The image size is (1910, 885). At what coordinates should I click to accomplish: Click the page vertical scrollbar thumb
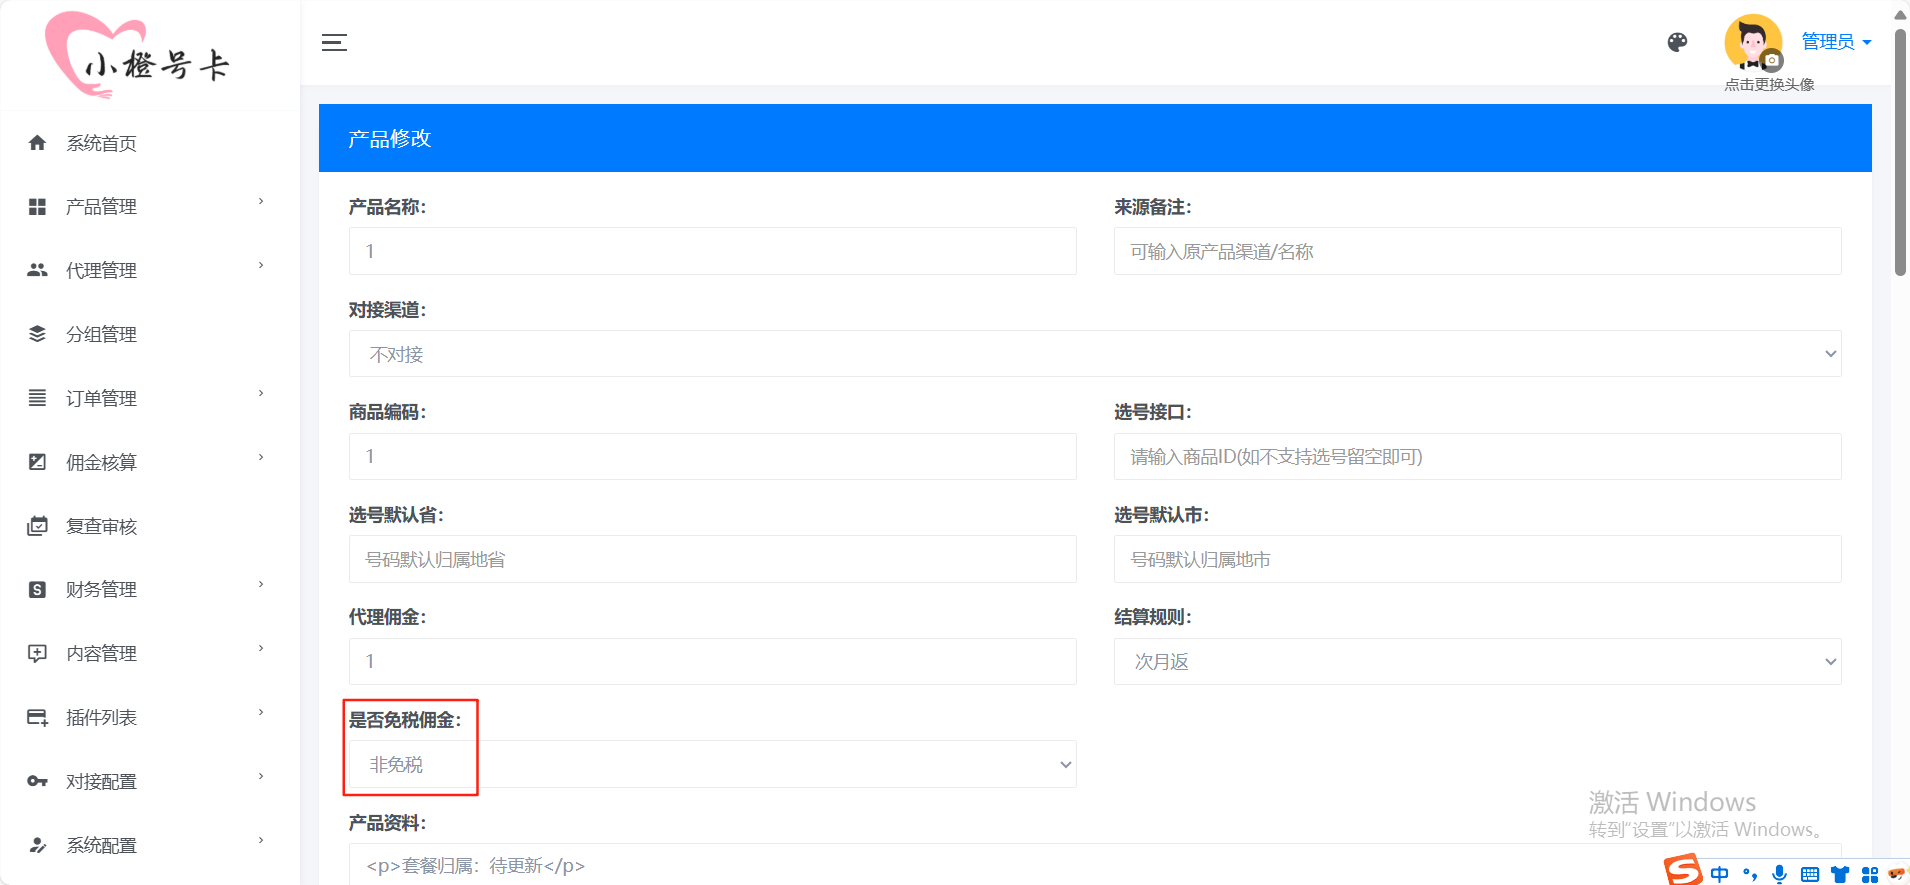coord(1900,150)
